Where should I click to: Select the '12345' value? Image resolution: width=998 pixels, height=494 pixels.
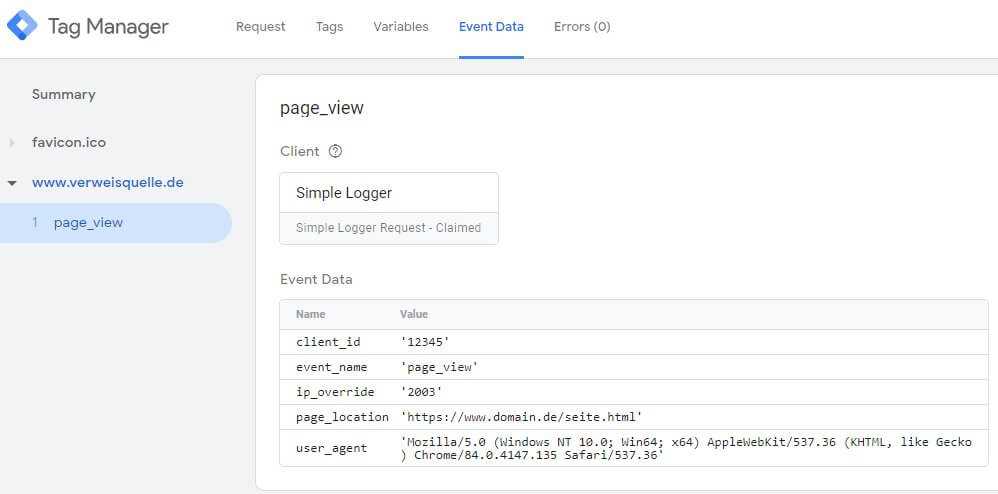point(425,342)
